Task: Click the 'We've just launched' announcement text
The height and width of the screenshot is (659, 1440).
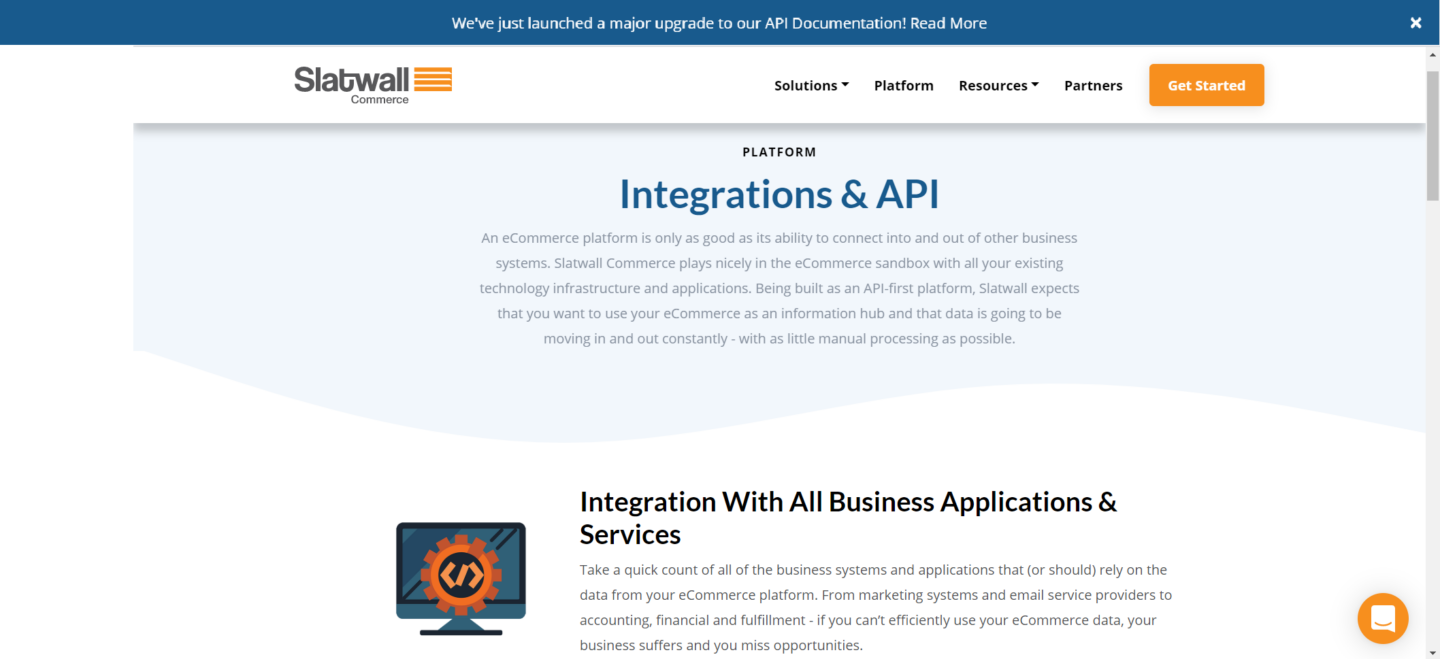Action: click(678, 23)
